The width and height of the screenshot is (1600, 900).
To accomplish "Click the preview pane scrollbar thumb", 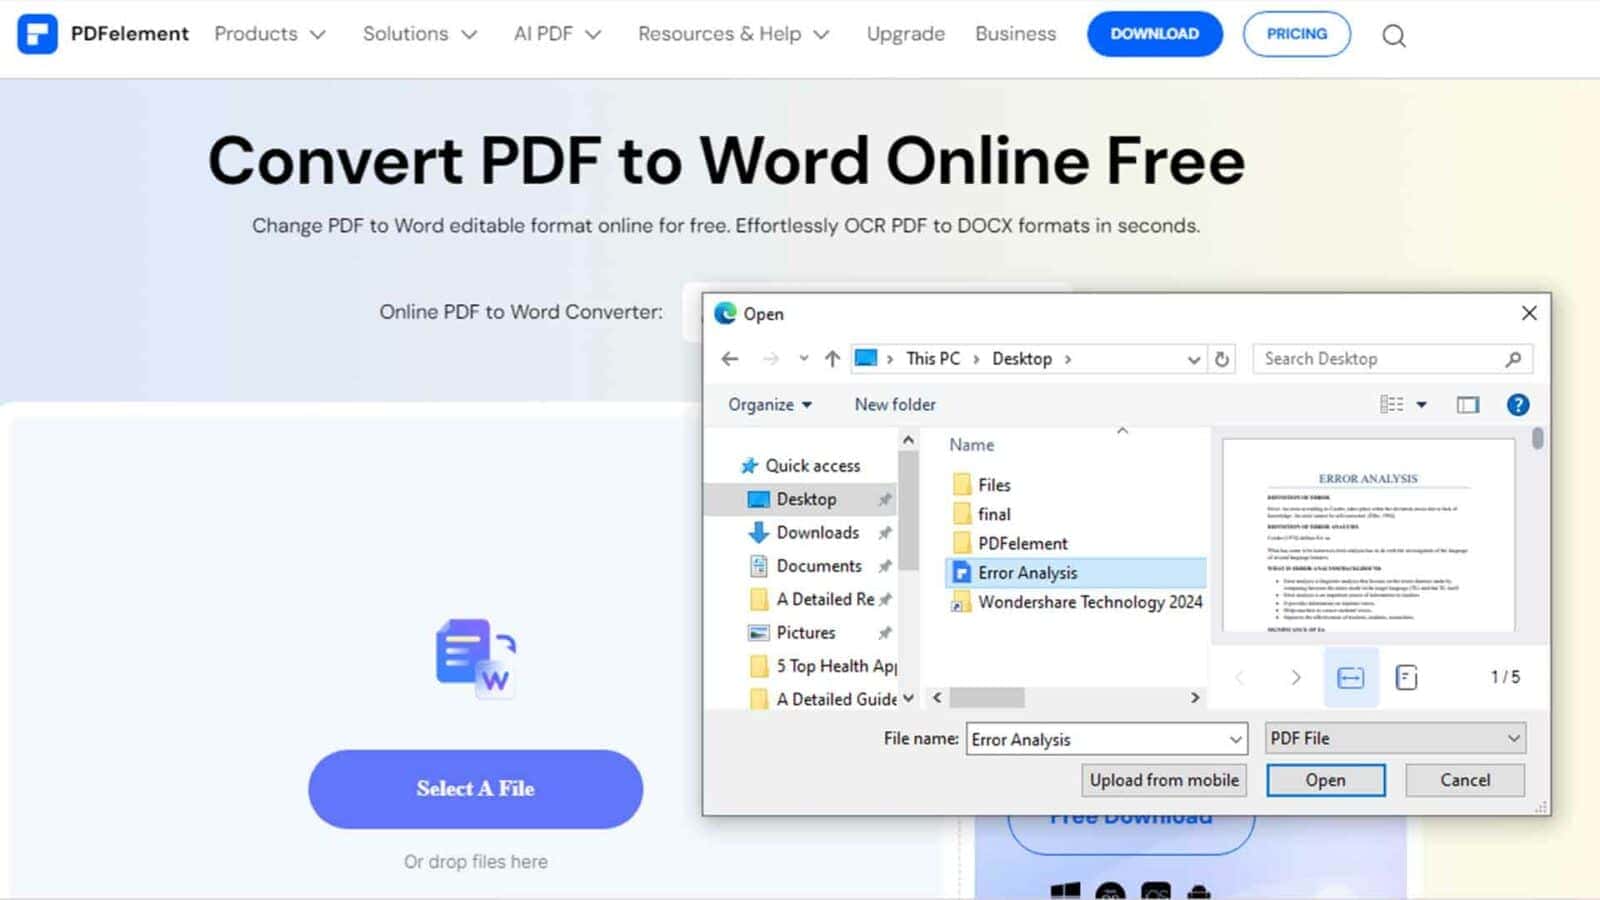I will pyautogui.click(x=1538, y=439).
